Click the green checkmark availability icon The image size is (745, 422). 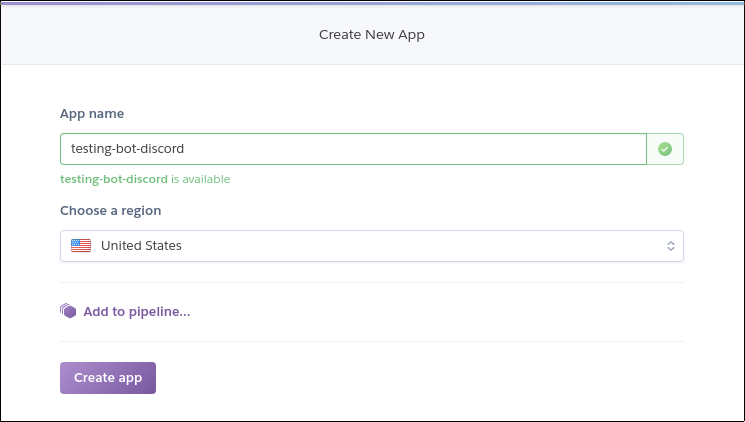pos(665,149)
